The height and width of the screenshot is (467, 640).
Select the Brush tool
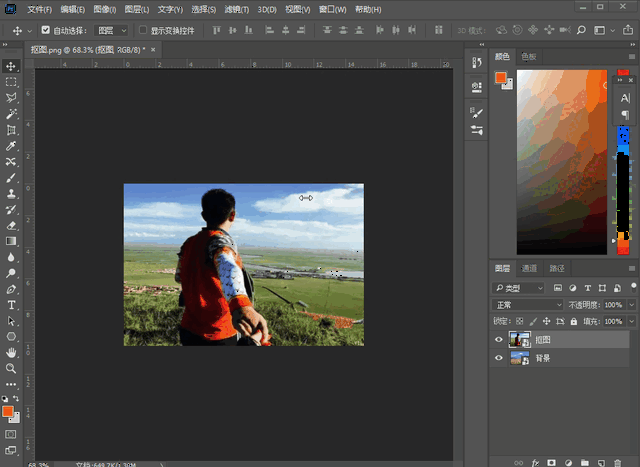coord(11,178)
